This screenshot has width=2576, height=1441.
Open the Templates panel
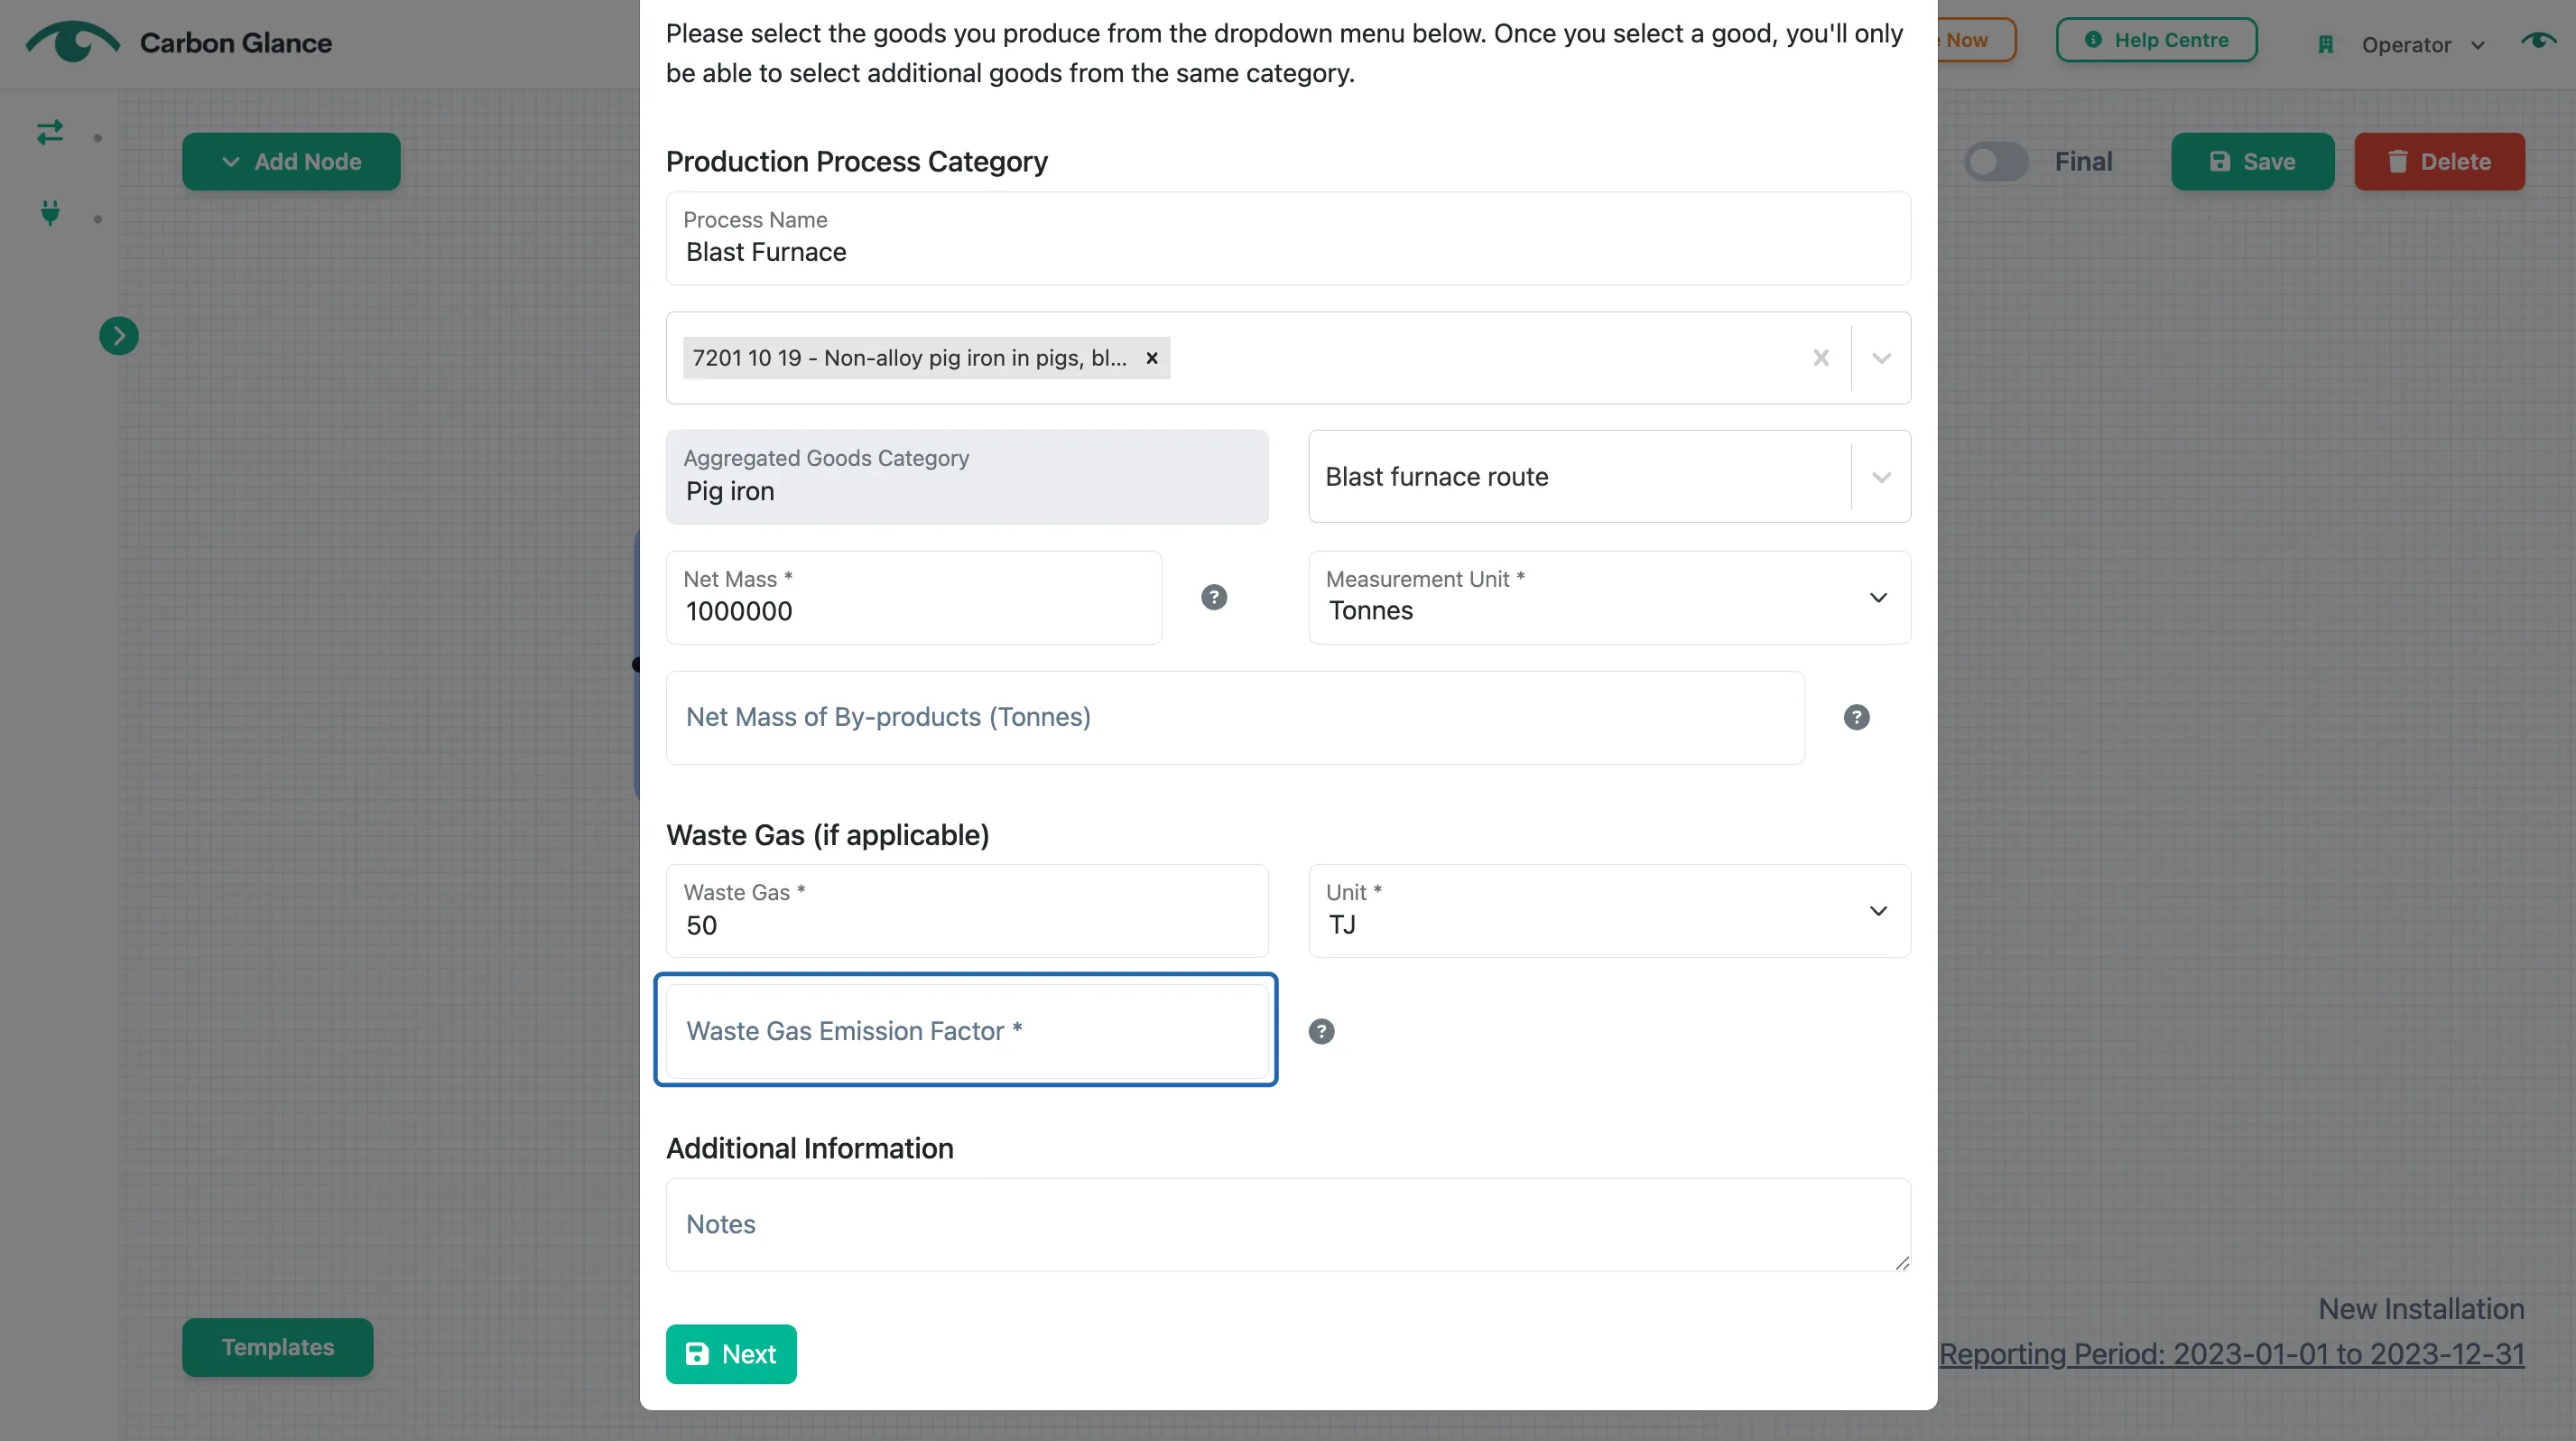(277, 1347)
